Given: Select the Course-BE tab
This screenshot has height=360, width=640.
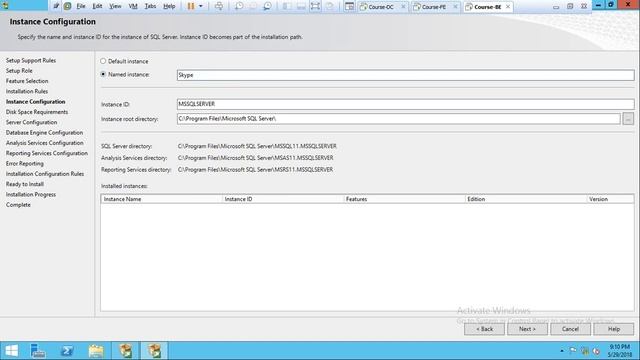Looking at the screenshot, I should (487, 7).
